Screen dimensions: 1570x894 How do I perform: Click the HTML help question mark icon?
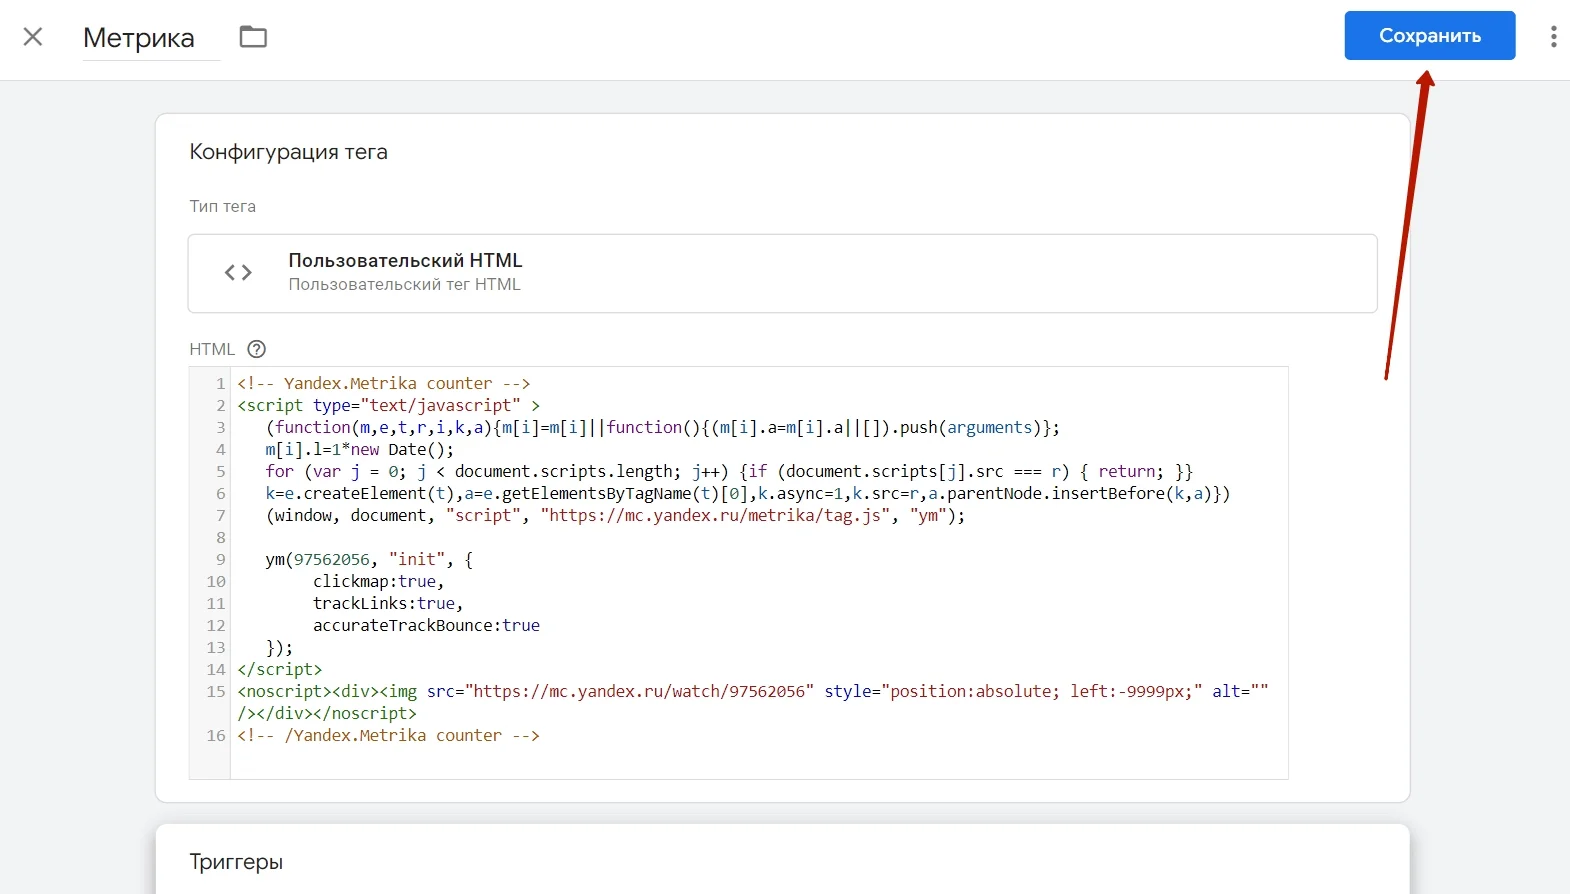tap(257, 349)
